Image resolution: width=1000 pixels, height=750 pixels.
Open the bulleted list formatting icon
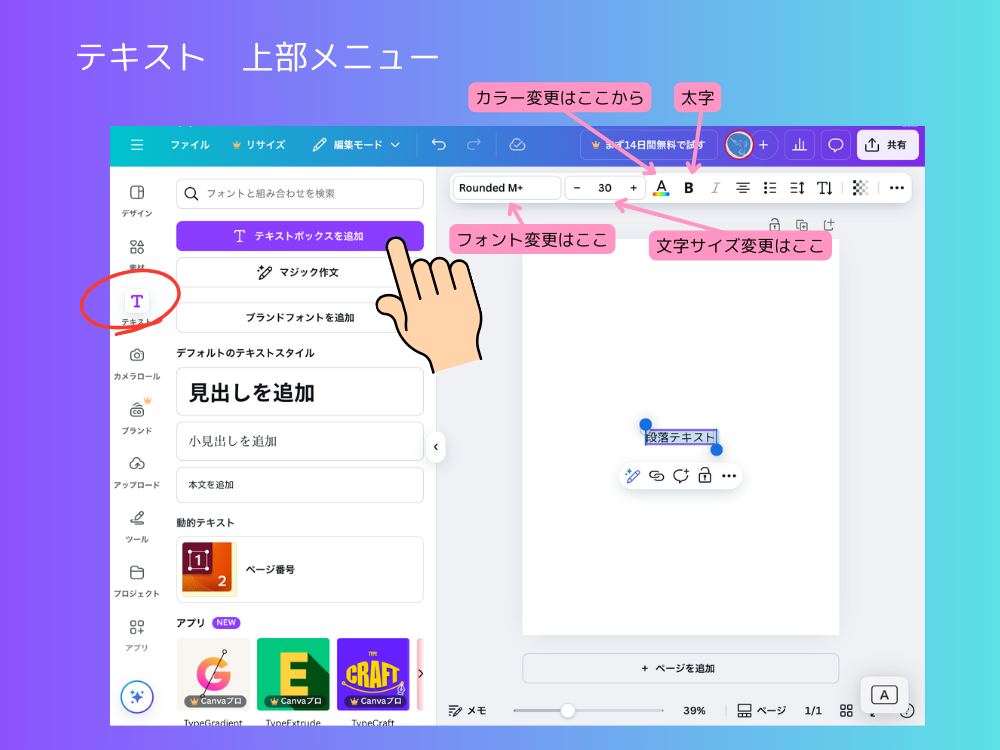[x=770, y=188]
